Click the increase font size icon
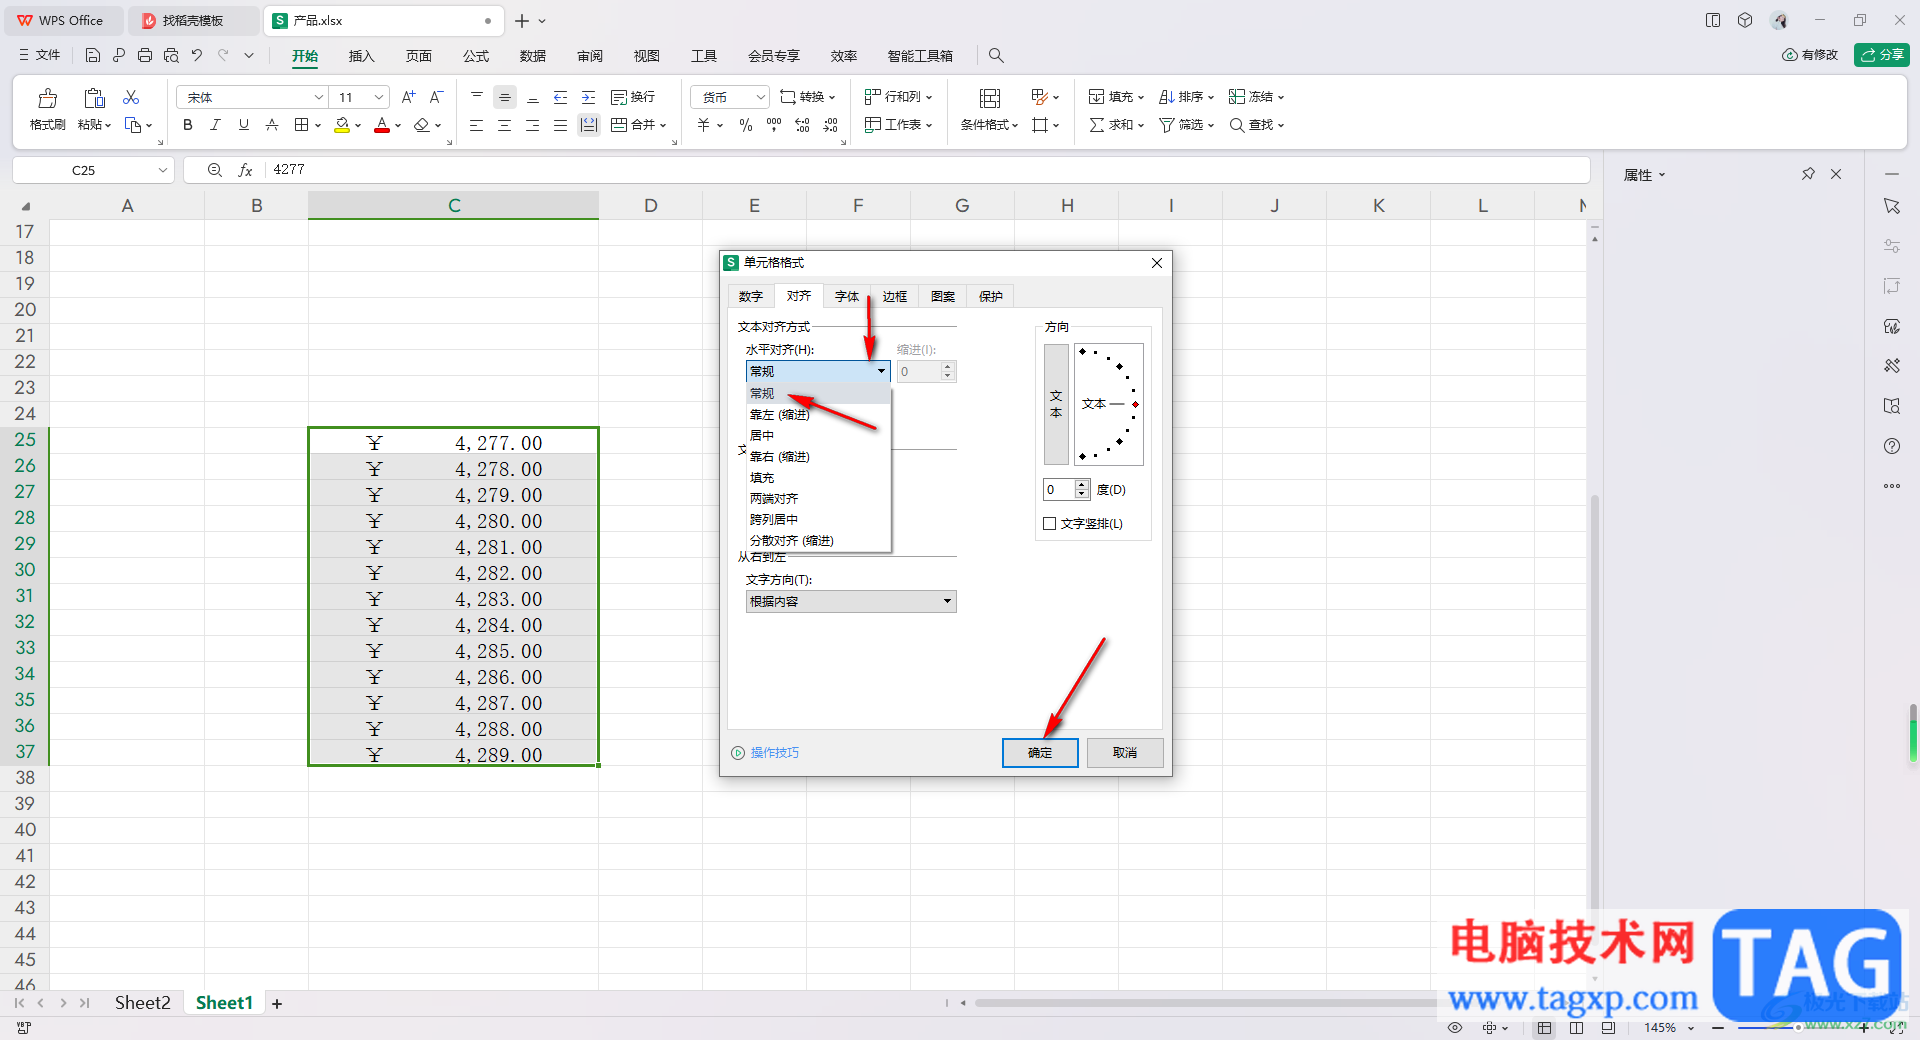 click(x=408, y=97)
